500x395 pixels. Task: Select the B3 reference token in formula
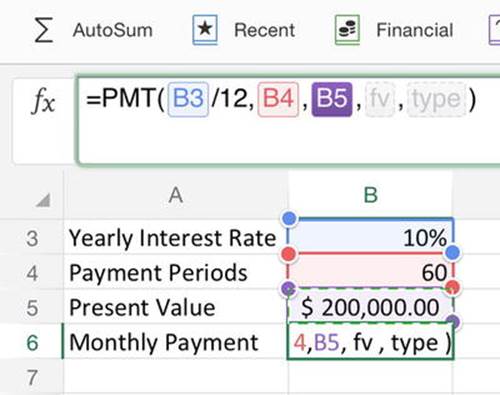188,99
